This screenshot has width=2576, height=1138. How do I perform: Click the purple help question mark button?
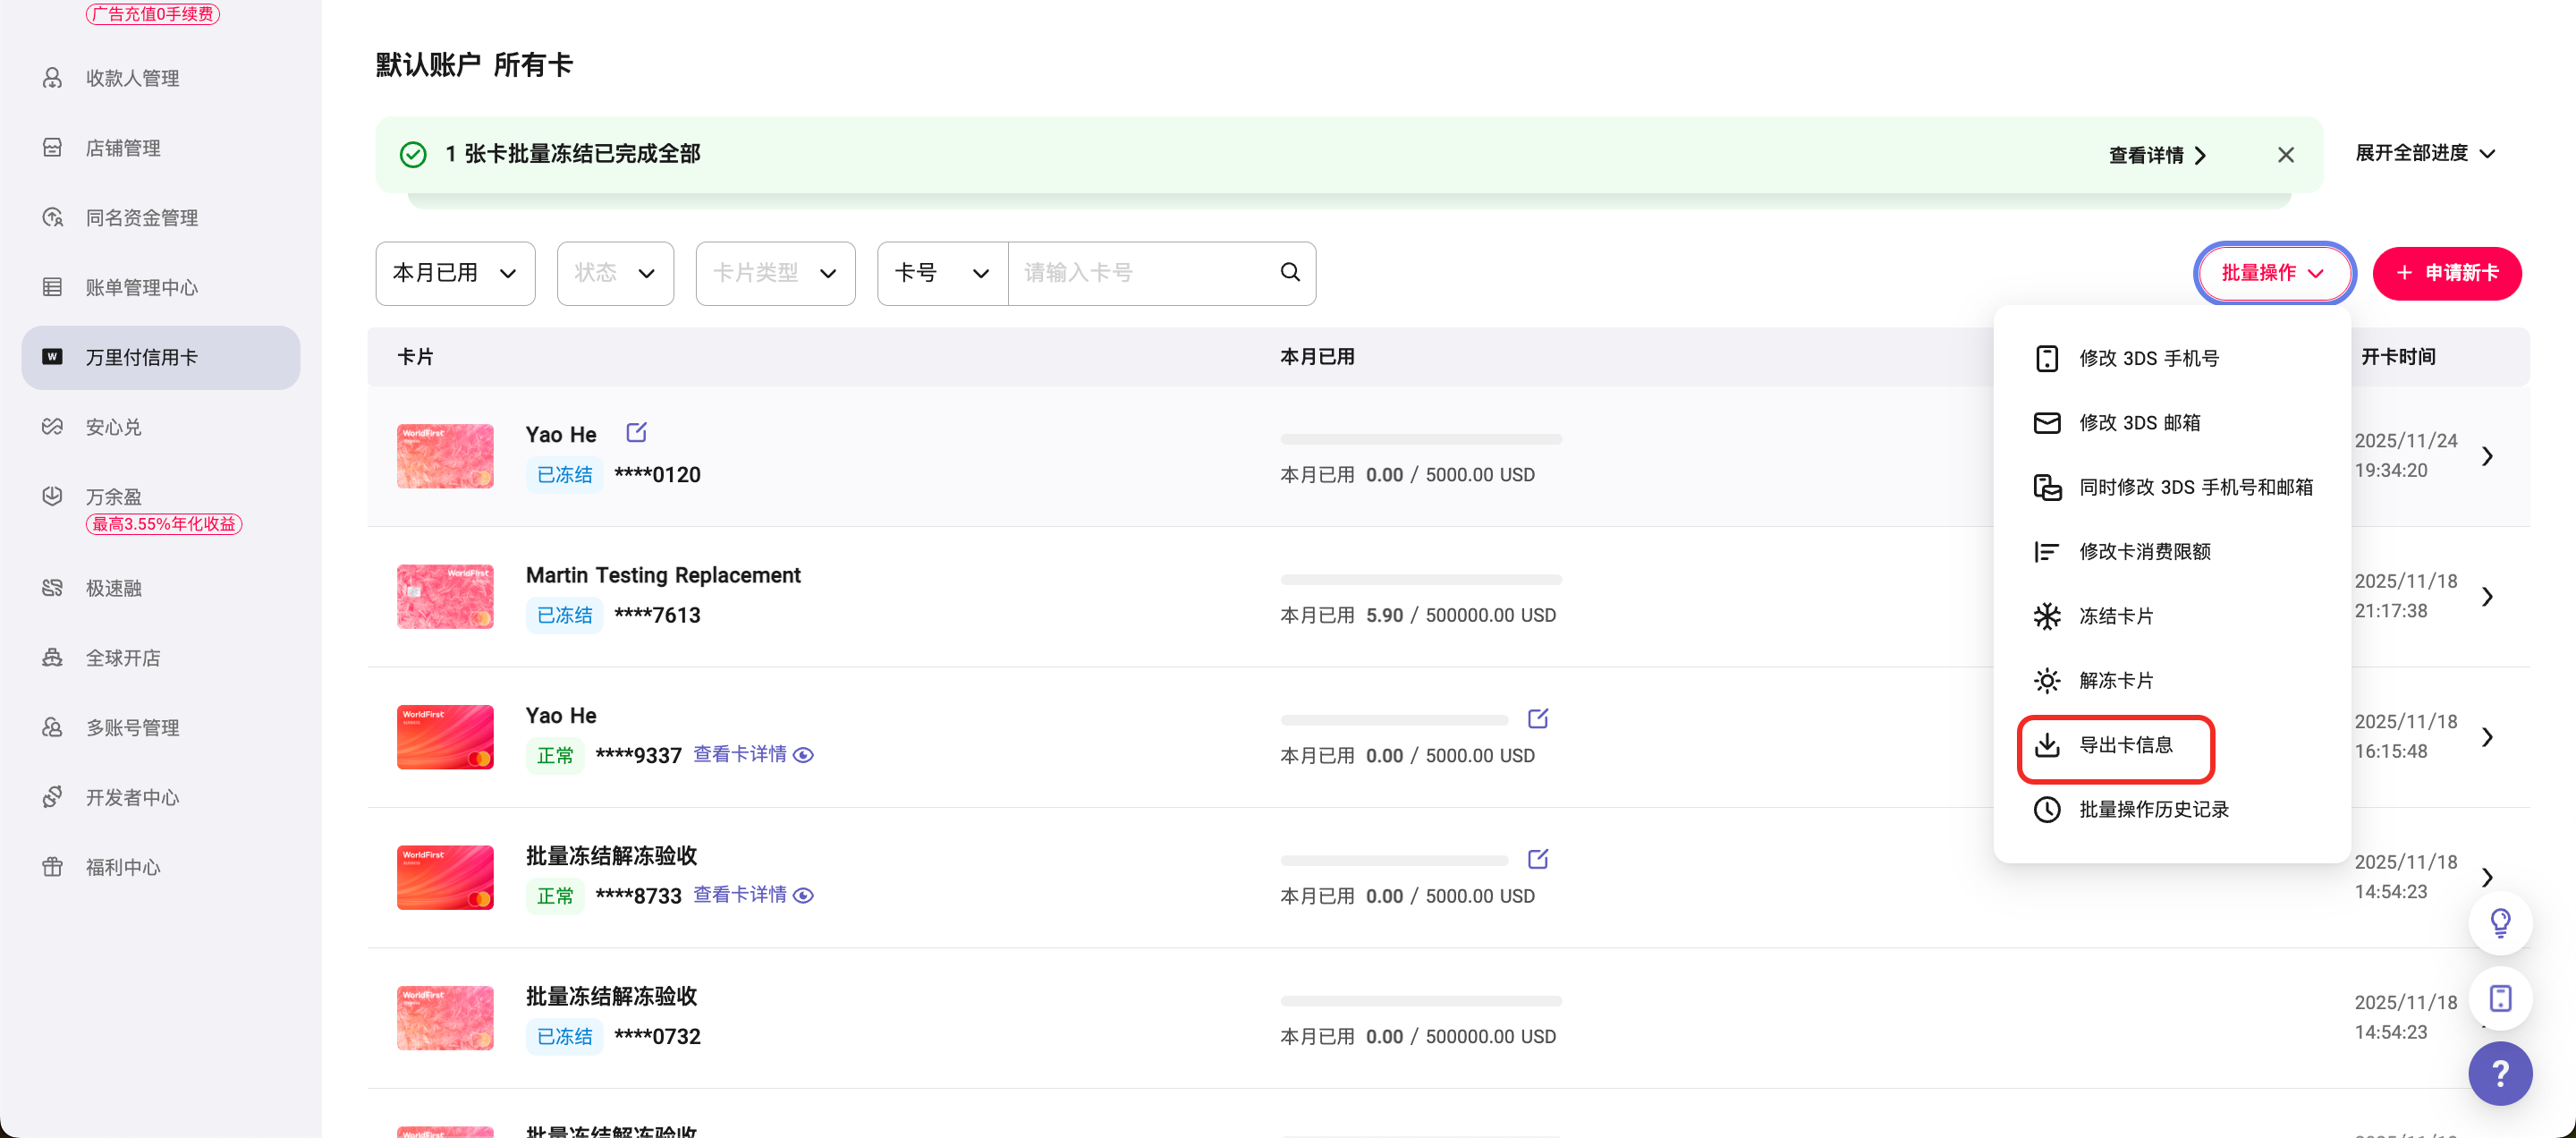[x=2499, y=1074]
